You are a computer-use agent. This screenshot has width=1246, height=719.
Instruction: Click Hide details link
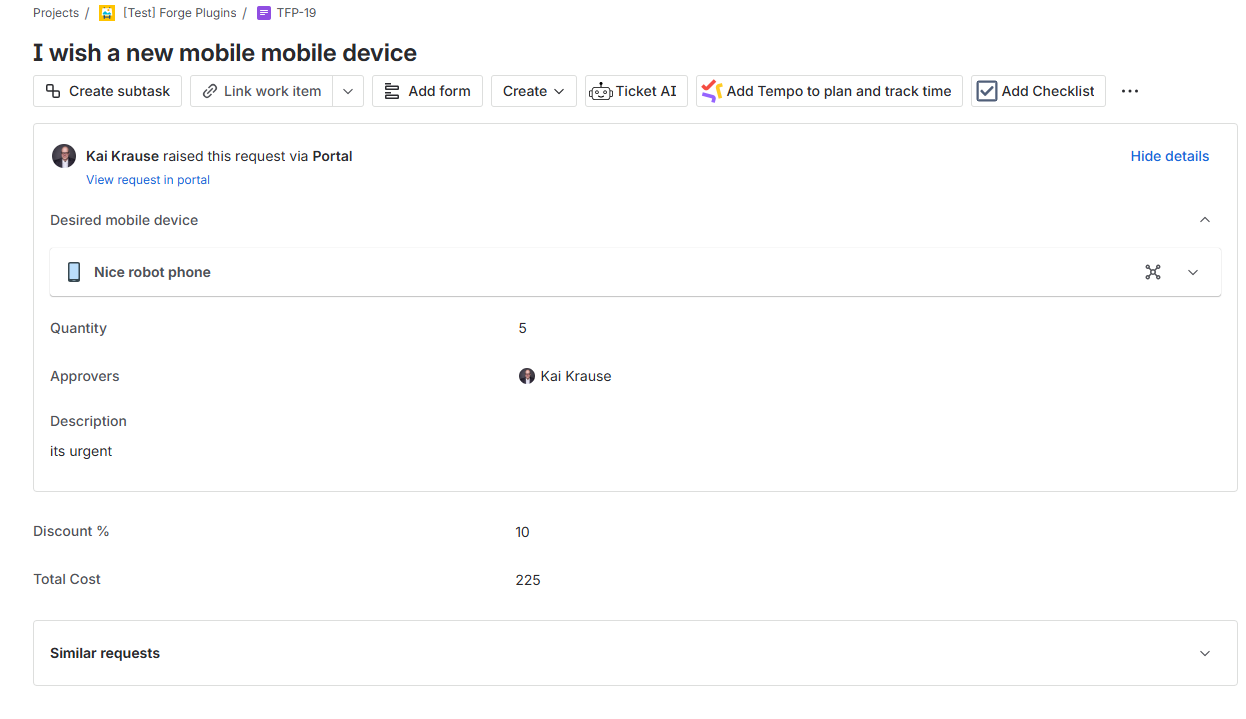click(1170, 156)
